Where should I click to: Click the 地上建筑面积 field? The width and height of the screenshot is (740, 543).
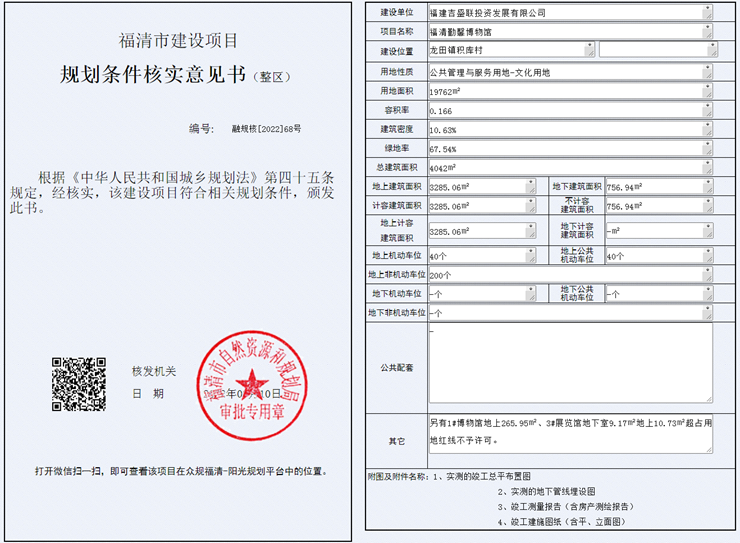pos(482,187)
